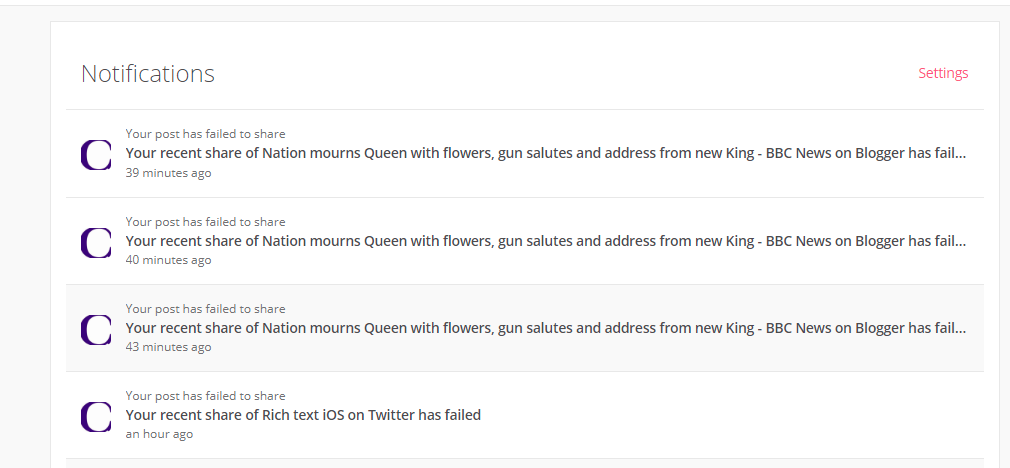Open the Rich text iOS on Twitter failed notification
Viewport: 1010px width, 468px height.
coord(303,415)
